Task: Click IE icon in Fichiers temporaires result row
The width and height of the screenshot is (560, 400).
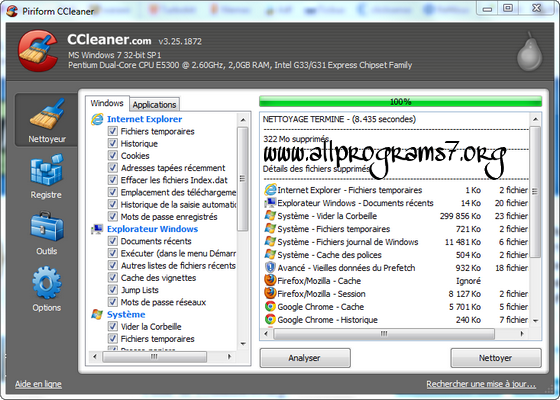Action: [270, 190]
